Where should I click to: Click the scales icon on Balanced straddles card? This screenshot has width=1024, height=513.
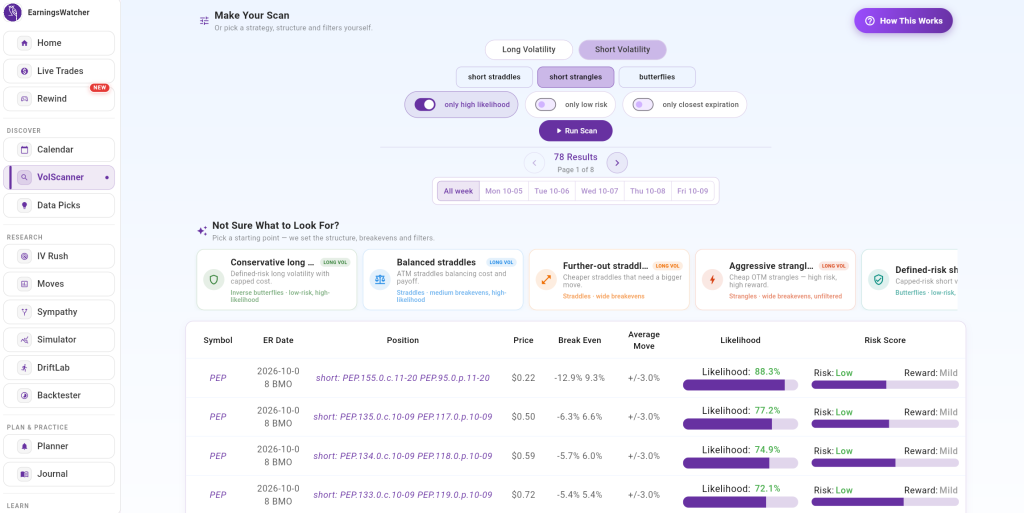pos(380,279)
